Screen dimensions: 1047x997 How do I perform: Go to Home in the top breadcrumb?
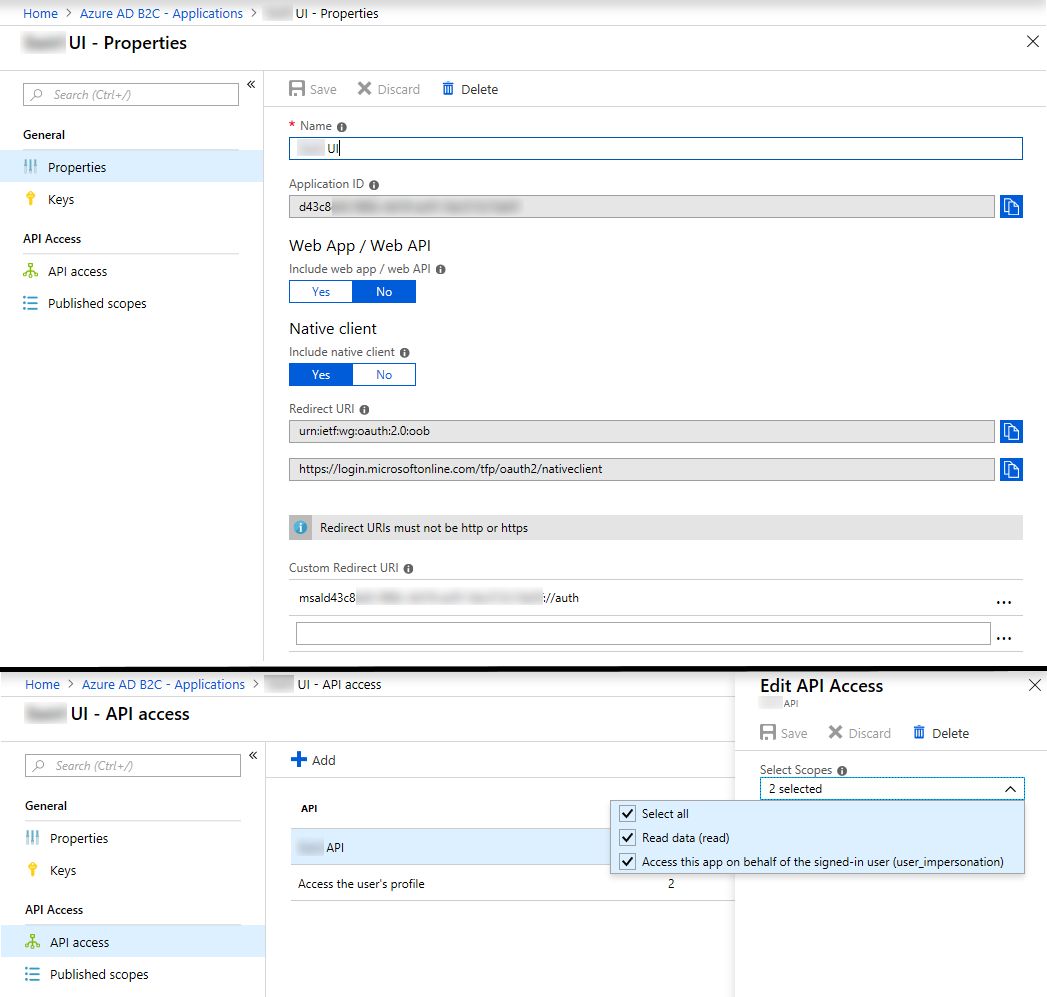[40, 13]
